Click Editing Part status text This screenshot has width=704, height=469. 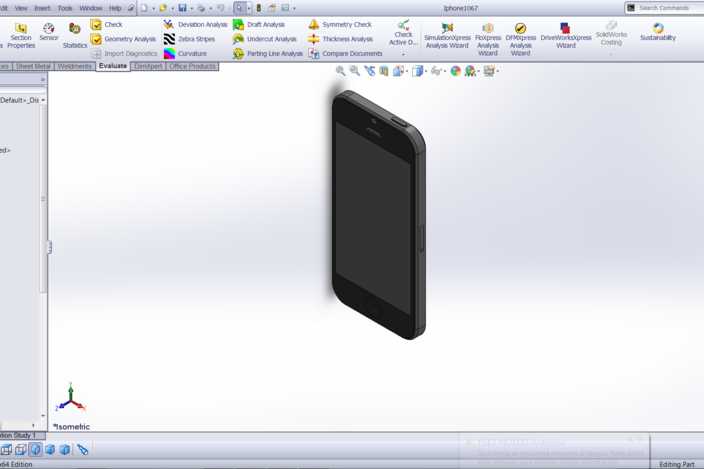click(x=677, y=465)
